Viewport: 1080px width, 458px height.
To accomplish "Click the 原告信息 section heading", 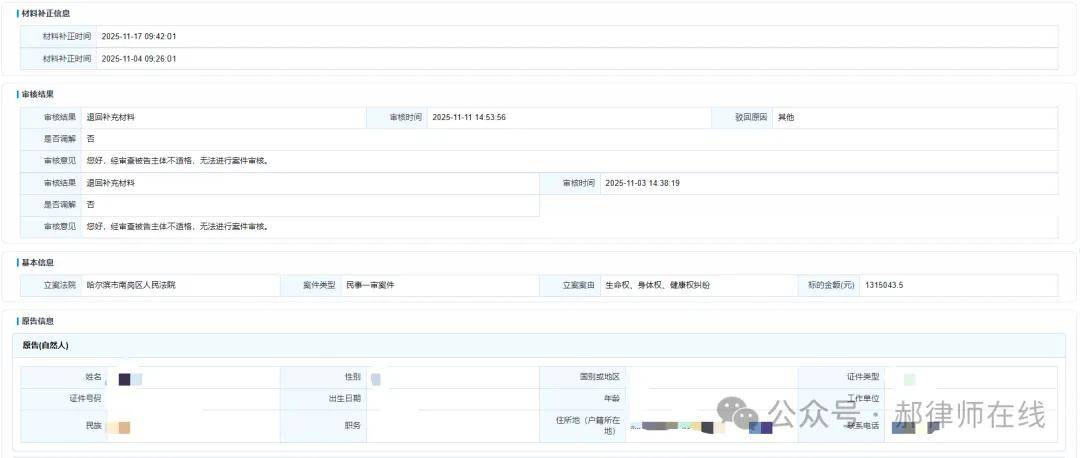I will (38, 321).
